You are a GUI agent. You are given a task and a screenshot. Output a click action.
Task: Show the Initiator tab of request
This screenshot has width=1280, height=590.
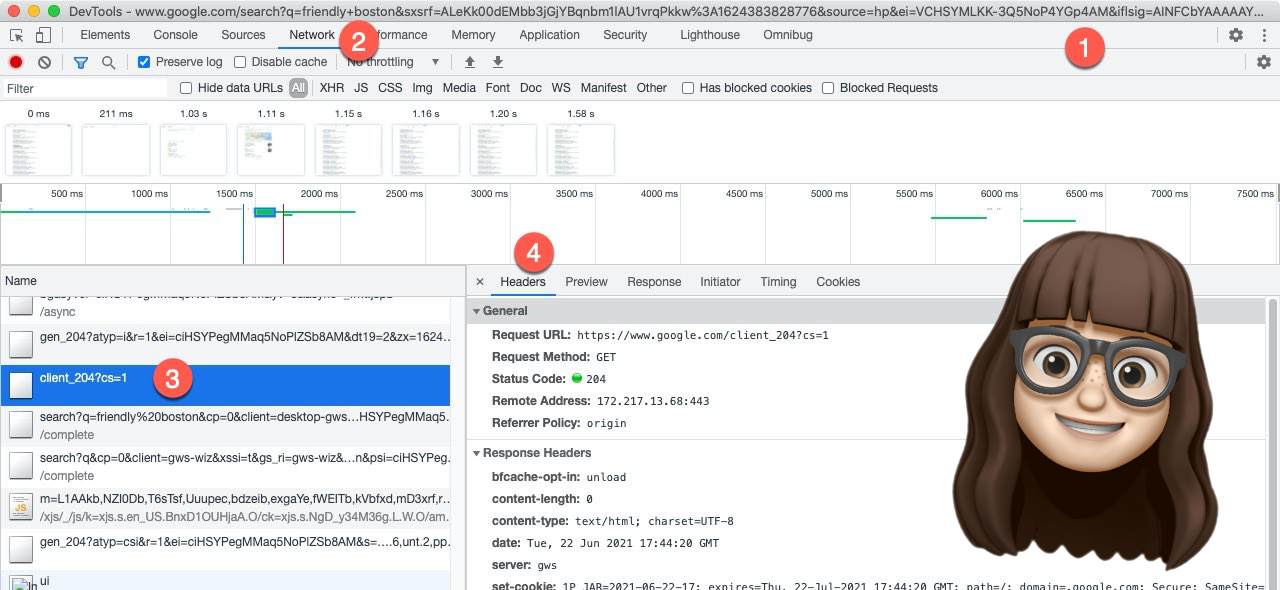point(720,282)
